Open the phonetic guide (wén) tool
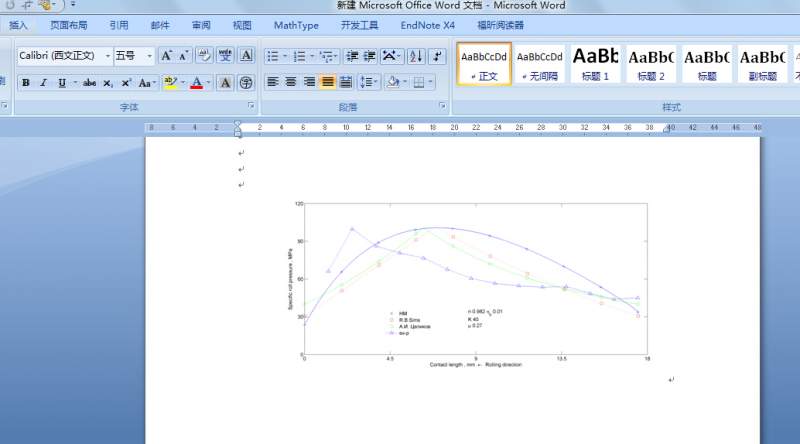 225,56
